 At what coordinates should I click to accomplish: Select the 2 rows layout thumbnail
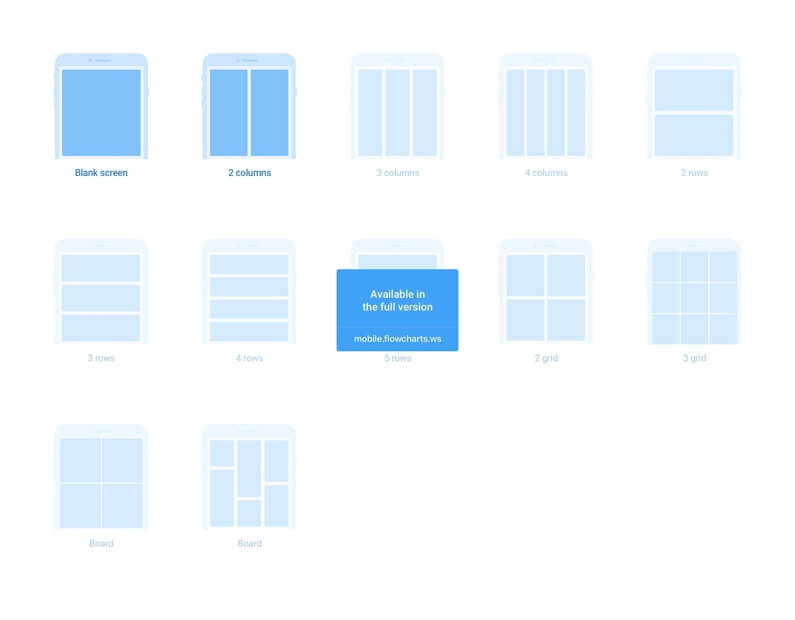pos(694,106)
